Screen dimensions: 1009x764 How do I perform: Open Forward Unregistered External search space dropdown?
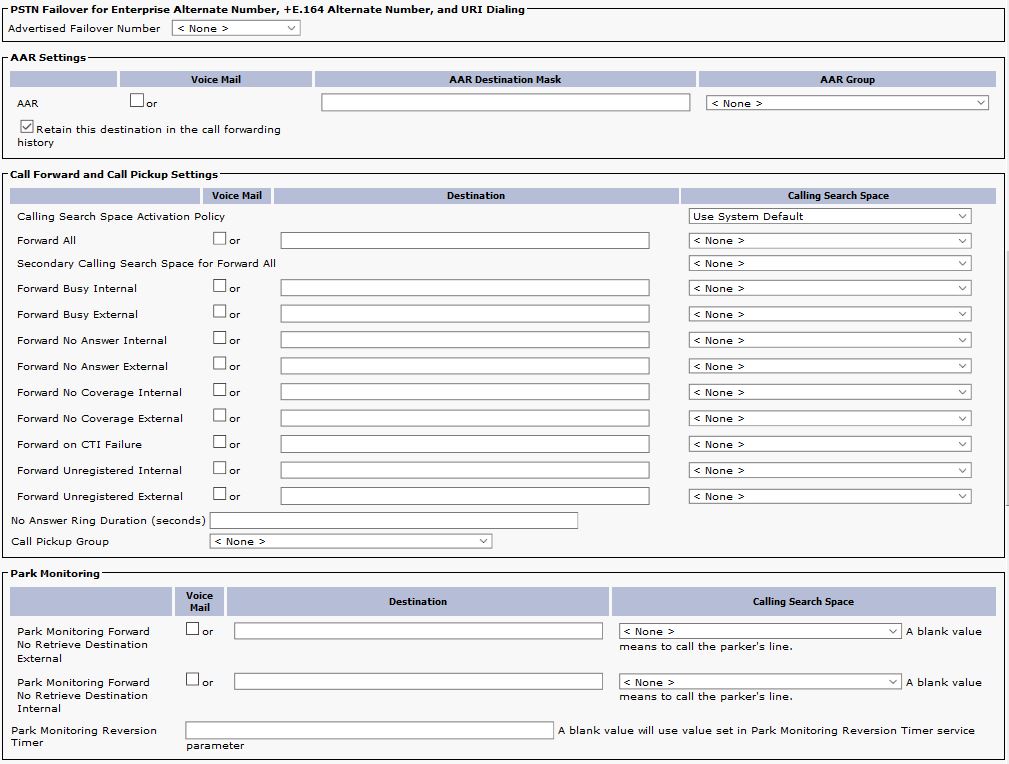[829, 497]
